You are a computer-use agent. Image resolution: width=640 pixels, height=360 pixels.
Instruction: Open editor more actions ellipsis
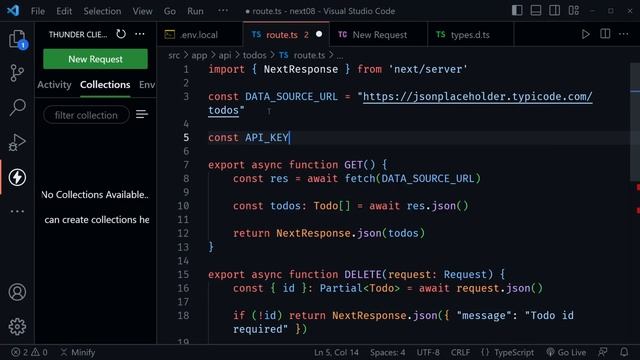[624, 34]
